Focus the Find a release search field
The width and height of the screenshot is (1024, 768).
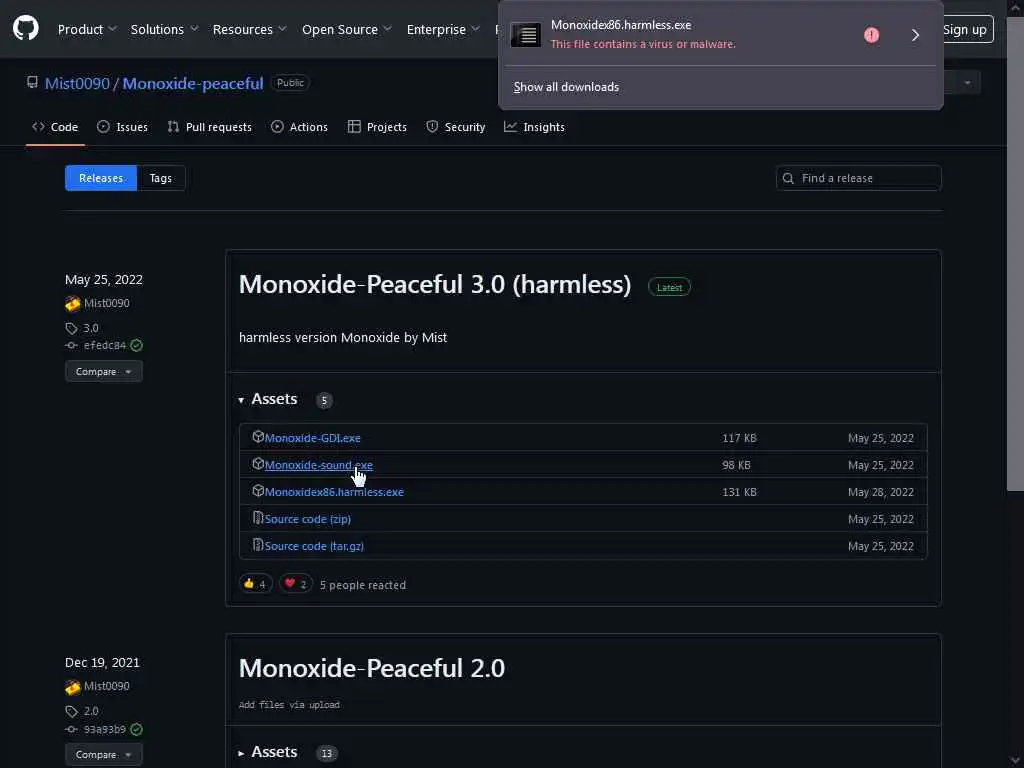point(859,178)
